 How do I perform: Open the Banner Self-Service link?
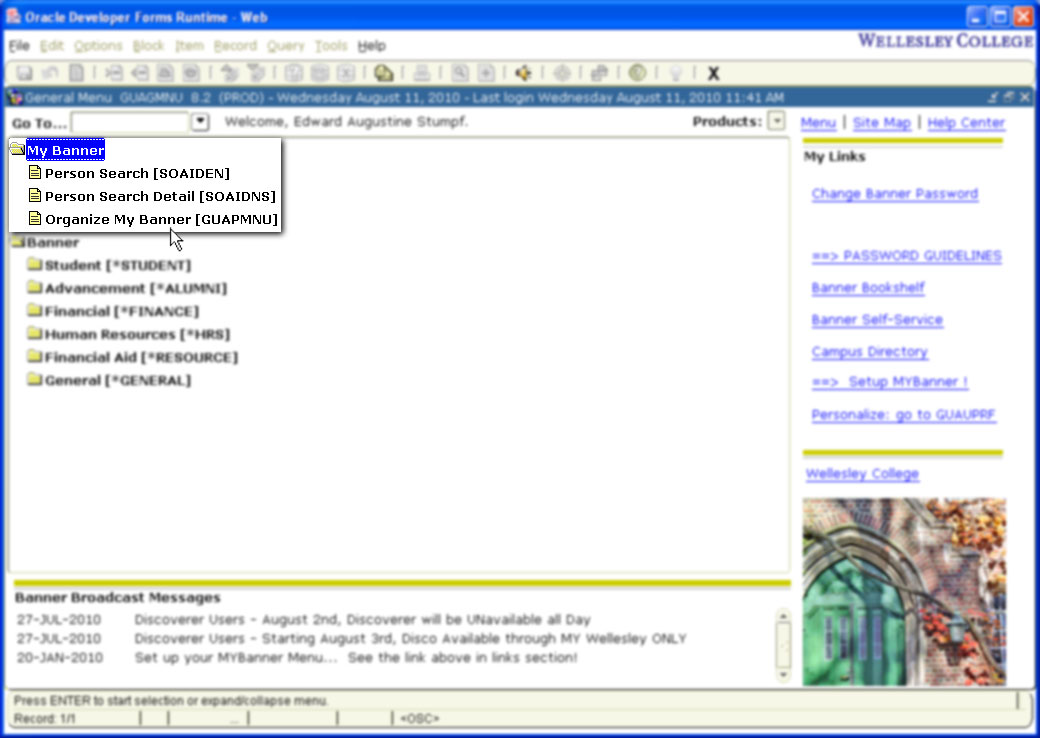click(877, 320)
